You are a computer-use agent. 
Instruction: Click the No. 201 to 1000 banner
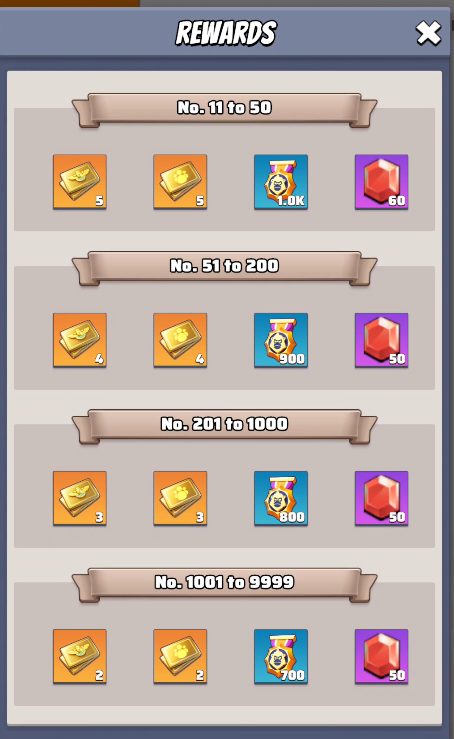(x=224, y=426)
